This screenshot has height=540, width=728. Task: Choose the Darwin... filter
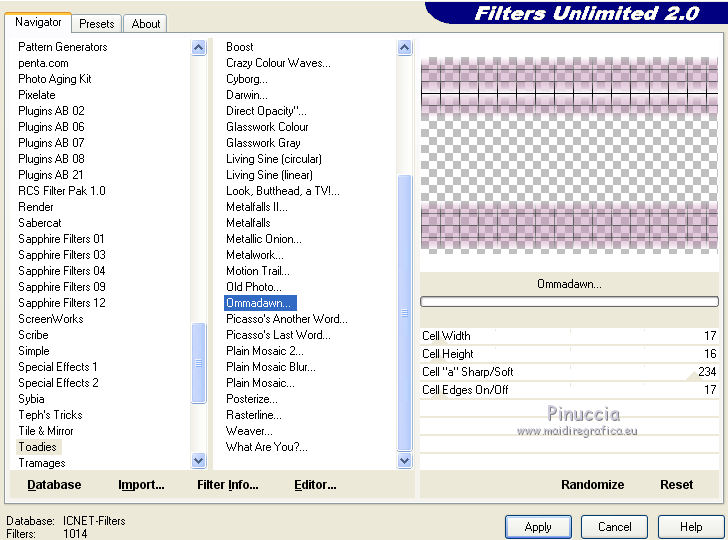coord(247,95)
